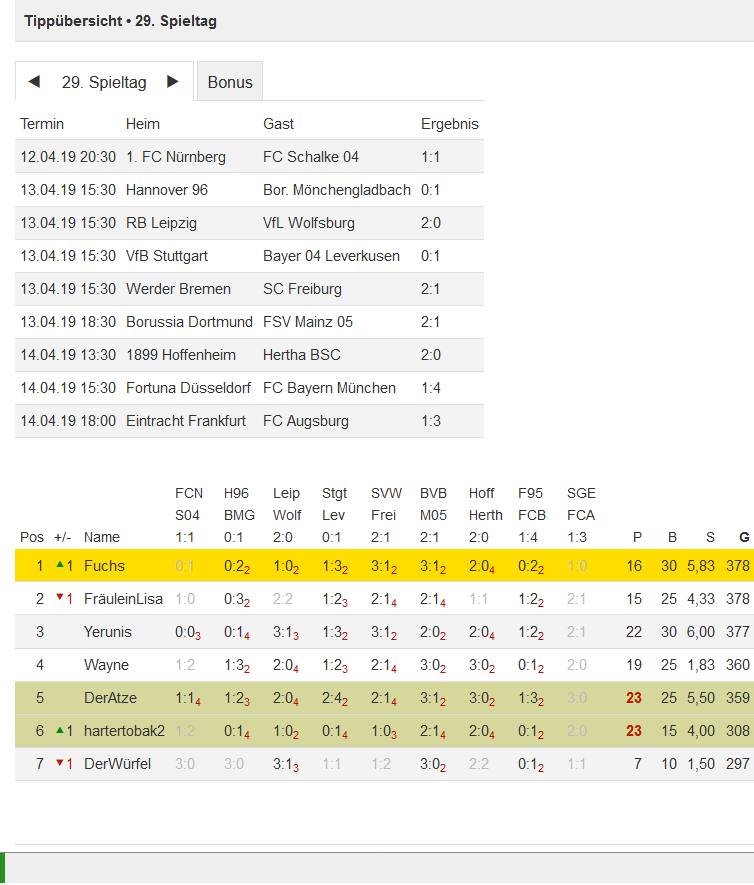Image resolution: width=754 pixels, height=885 pixels.
Task: Go to previous Spieltag with left arrow
Action: coord(34,81)
